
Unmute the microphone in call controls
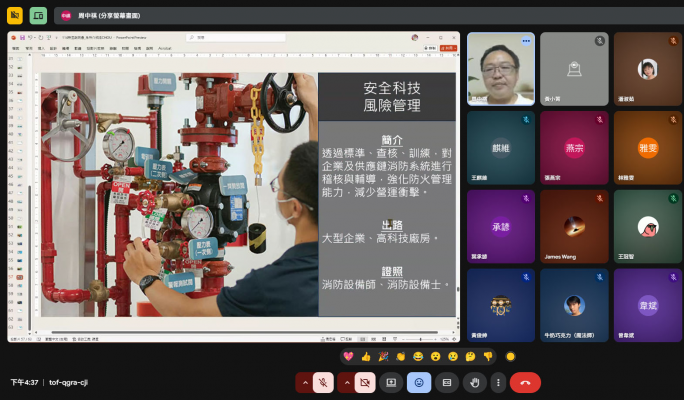click(323, 382)
